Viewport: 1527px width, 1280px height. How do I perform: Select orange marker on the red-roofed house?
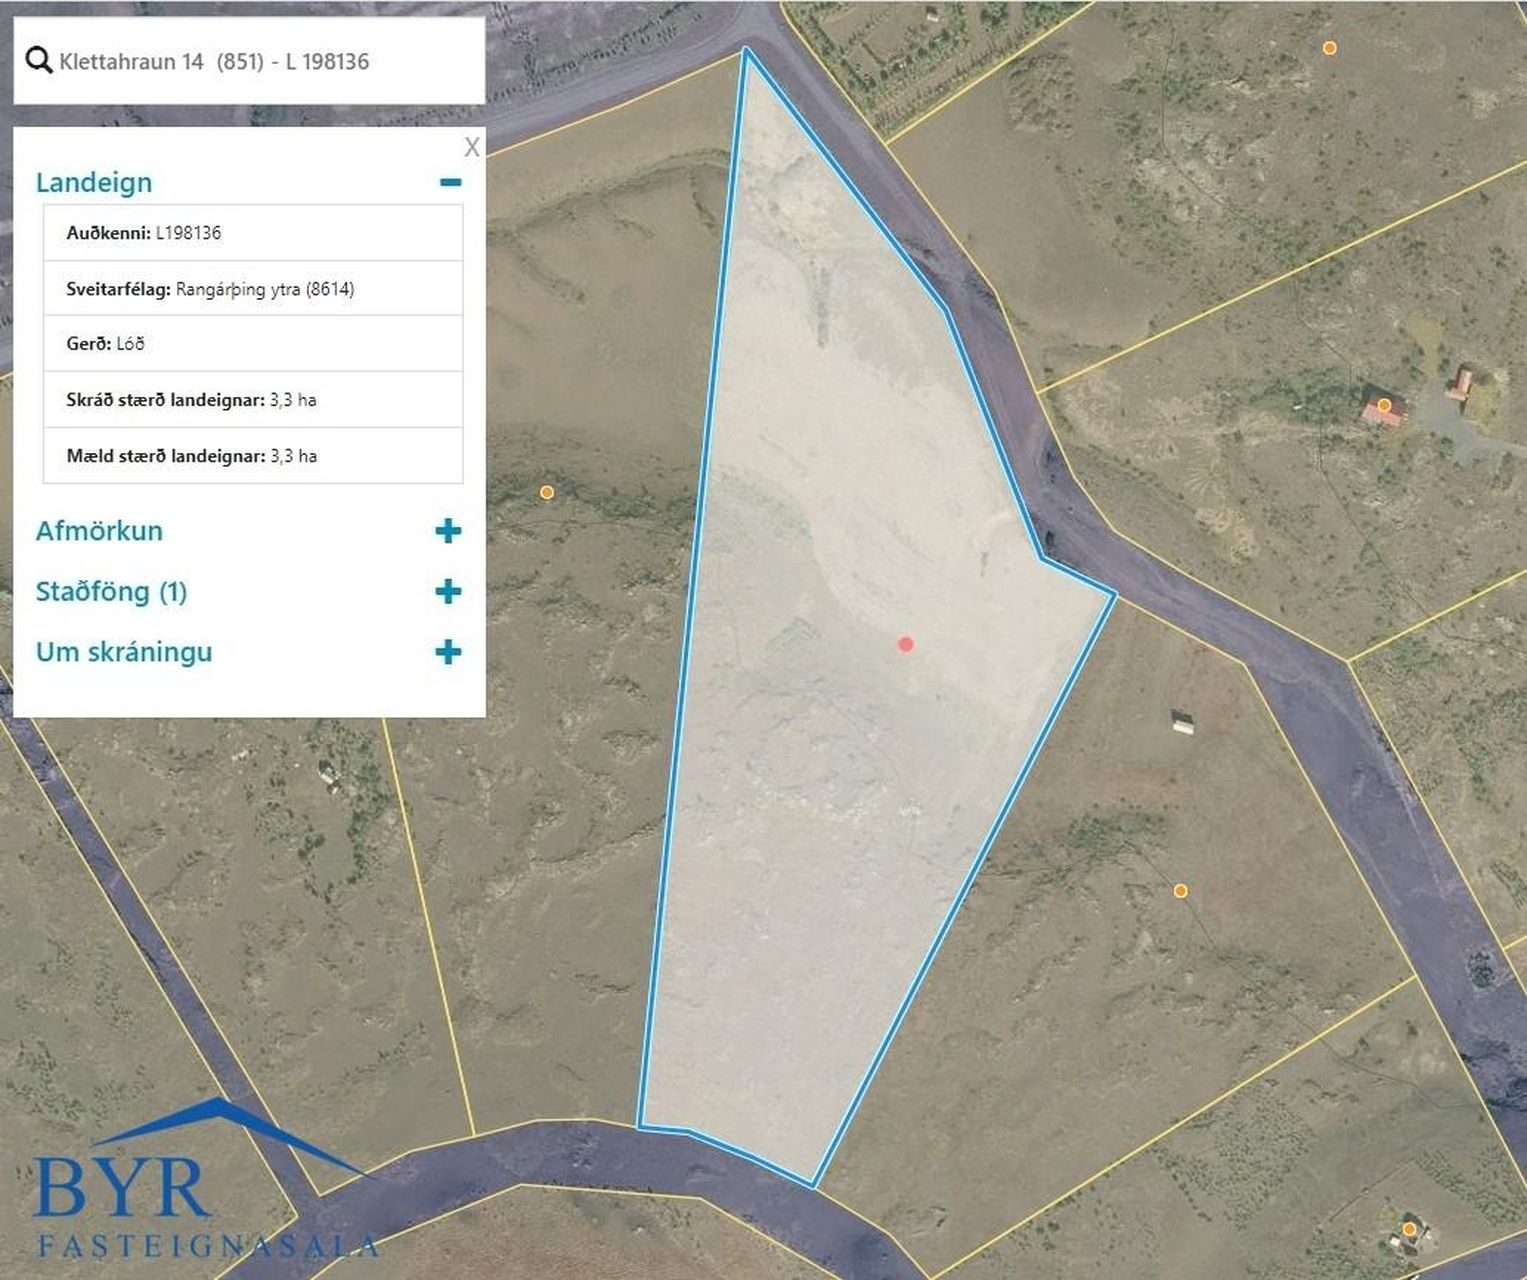[x=1384, y=405]
